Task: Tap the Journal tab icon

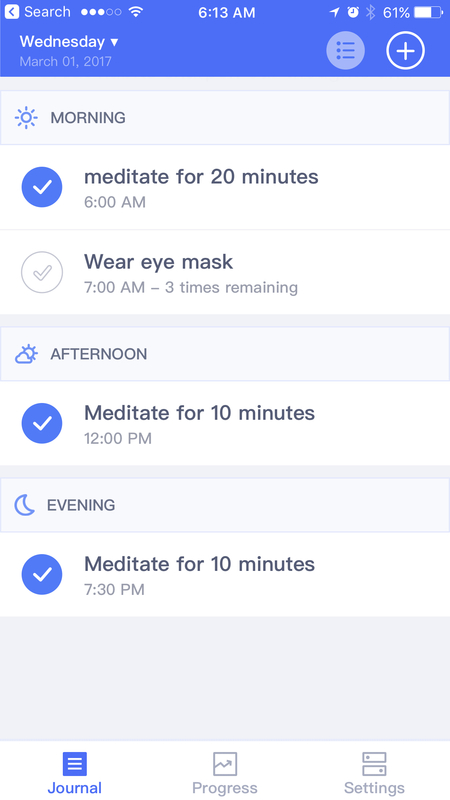Action: pos(74,764)
